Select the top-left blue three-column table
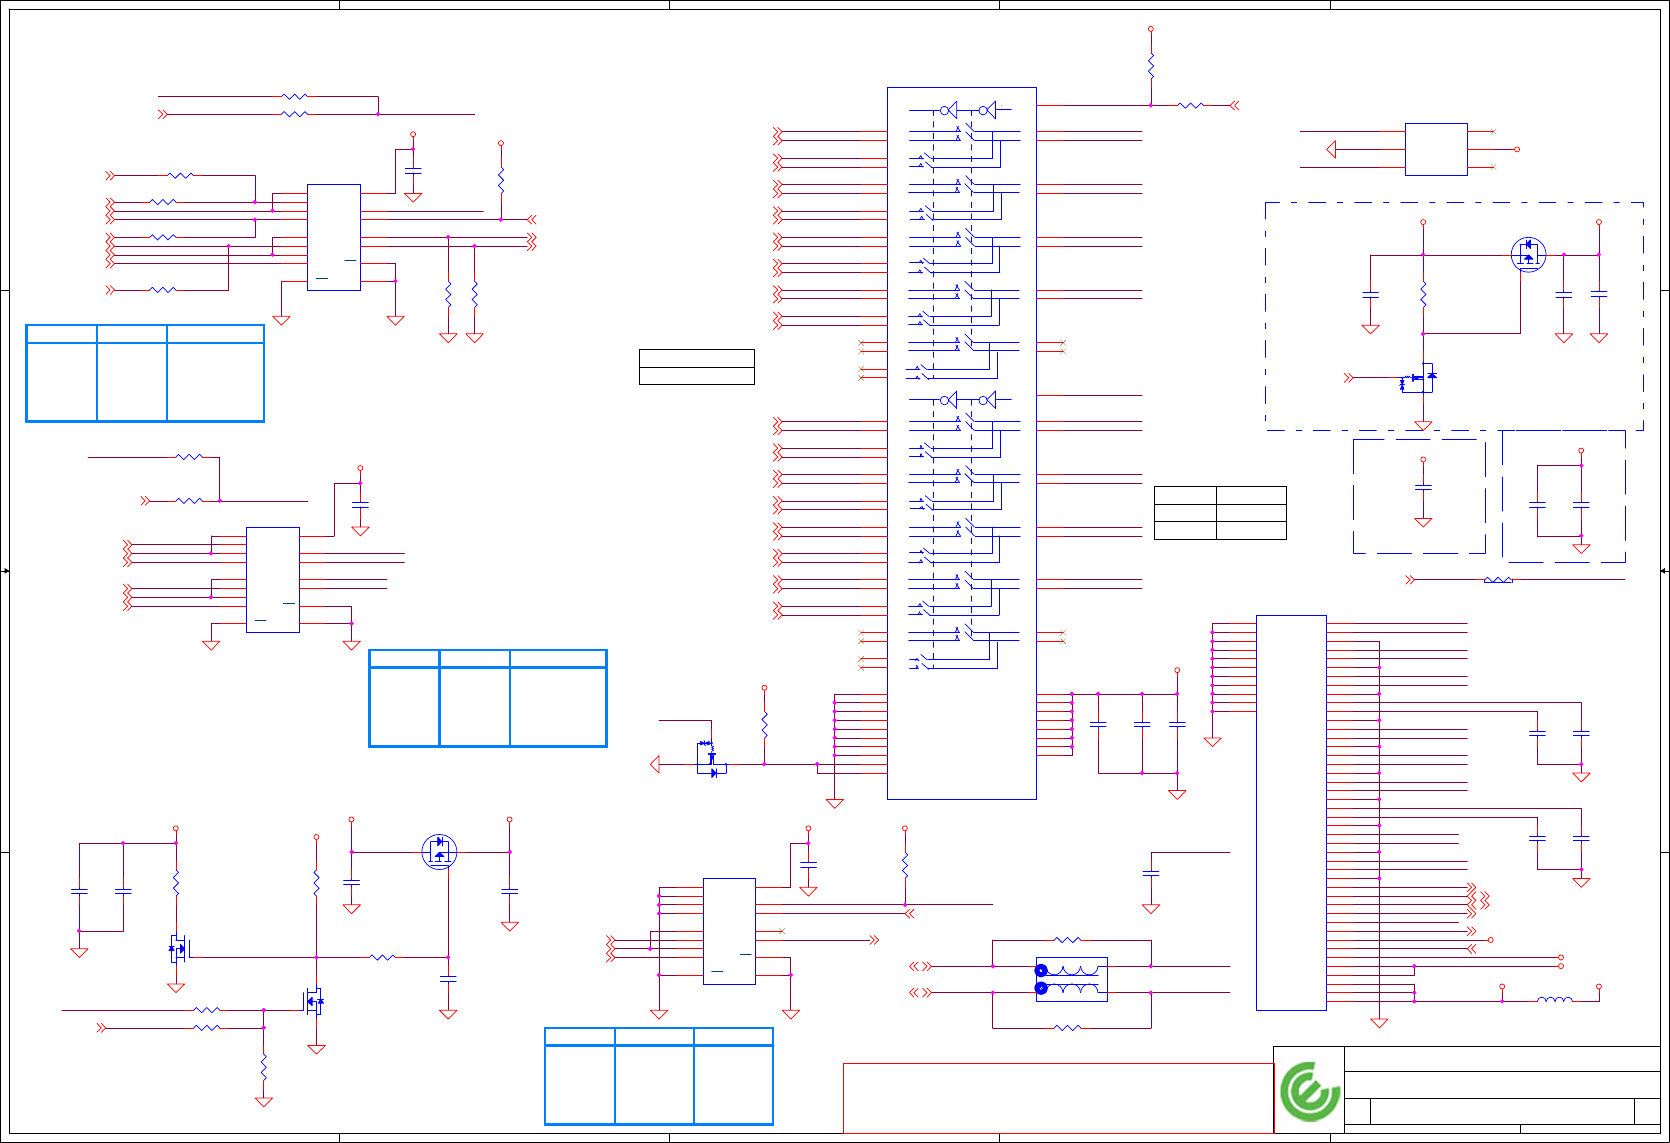 (x=145, y=373)
